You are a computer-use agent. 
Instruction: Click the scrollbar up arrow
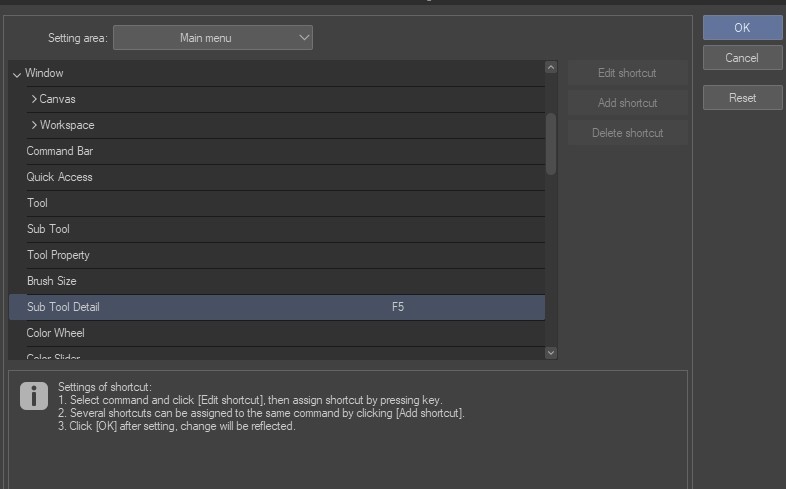tap(551, 67)
